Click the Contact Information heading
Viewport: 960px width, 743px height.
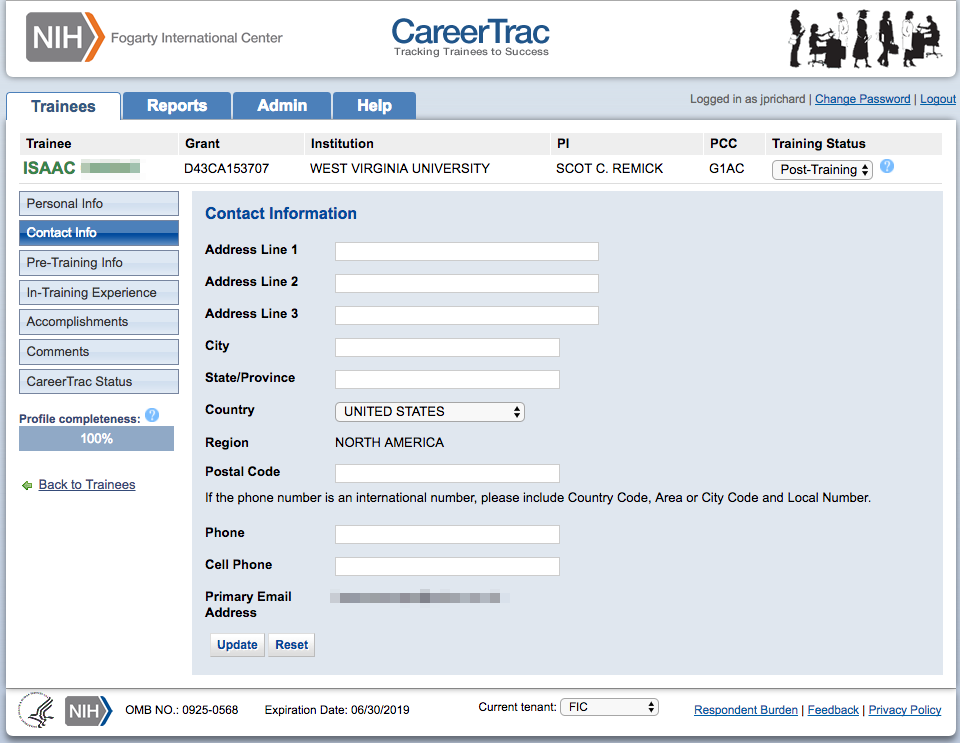(x=280, y=214)
